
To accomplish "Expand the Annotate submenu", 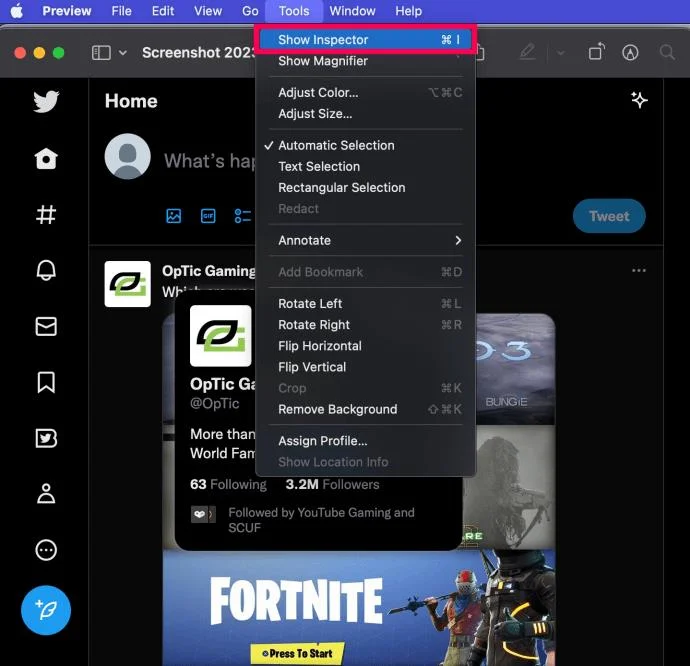I will [365, 240].
